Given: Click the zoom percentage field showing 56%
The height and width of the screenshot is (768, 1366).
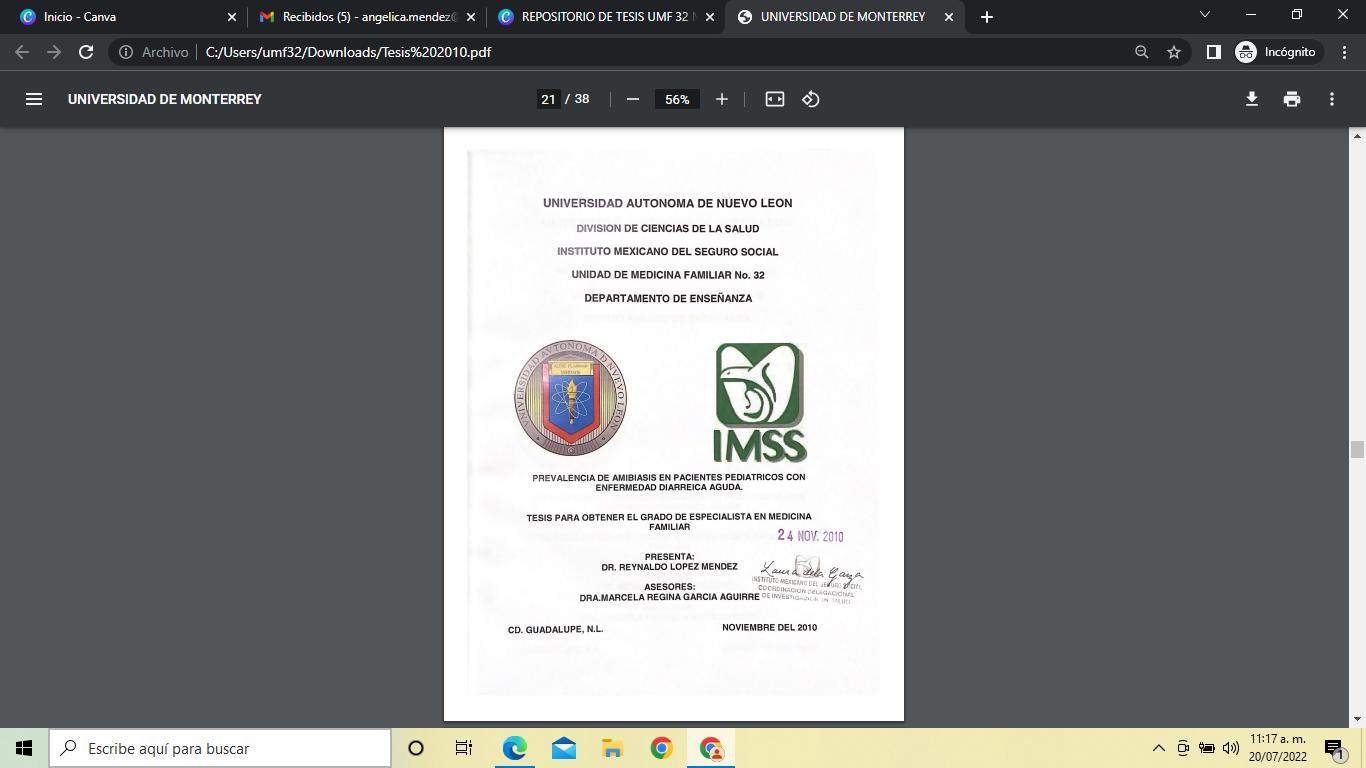Looking at the screenshot, I should (x=677, y=99).
